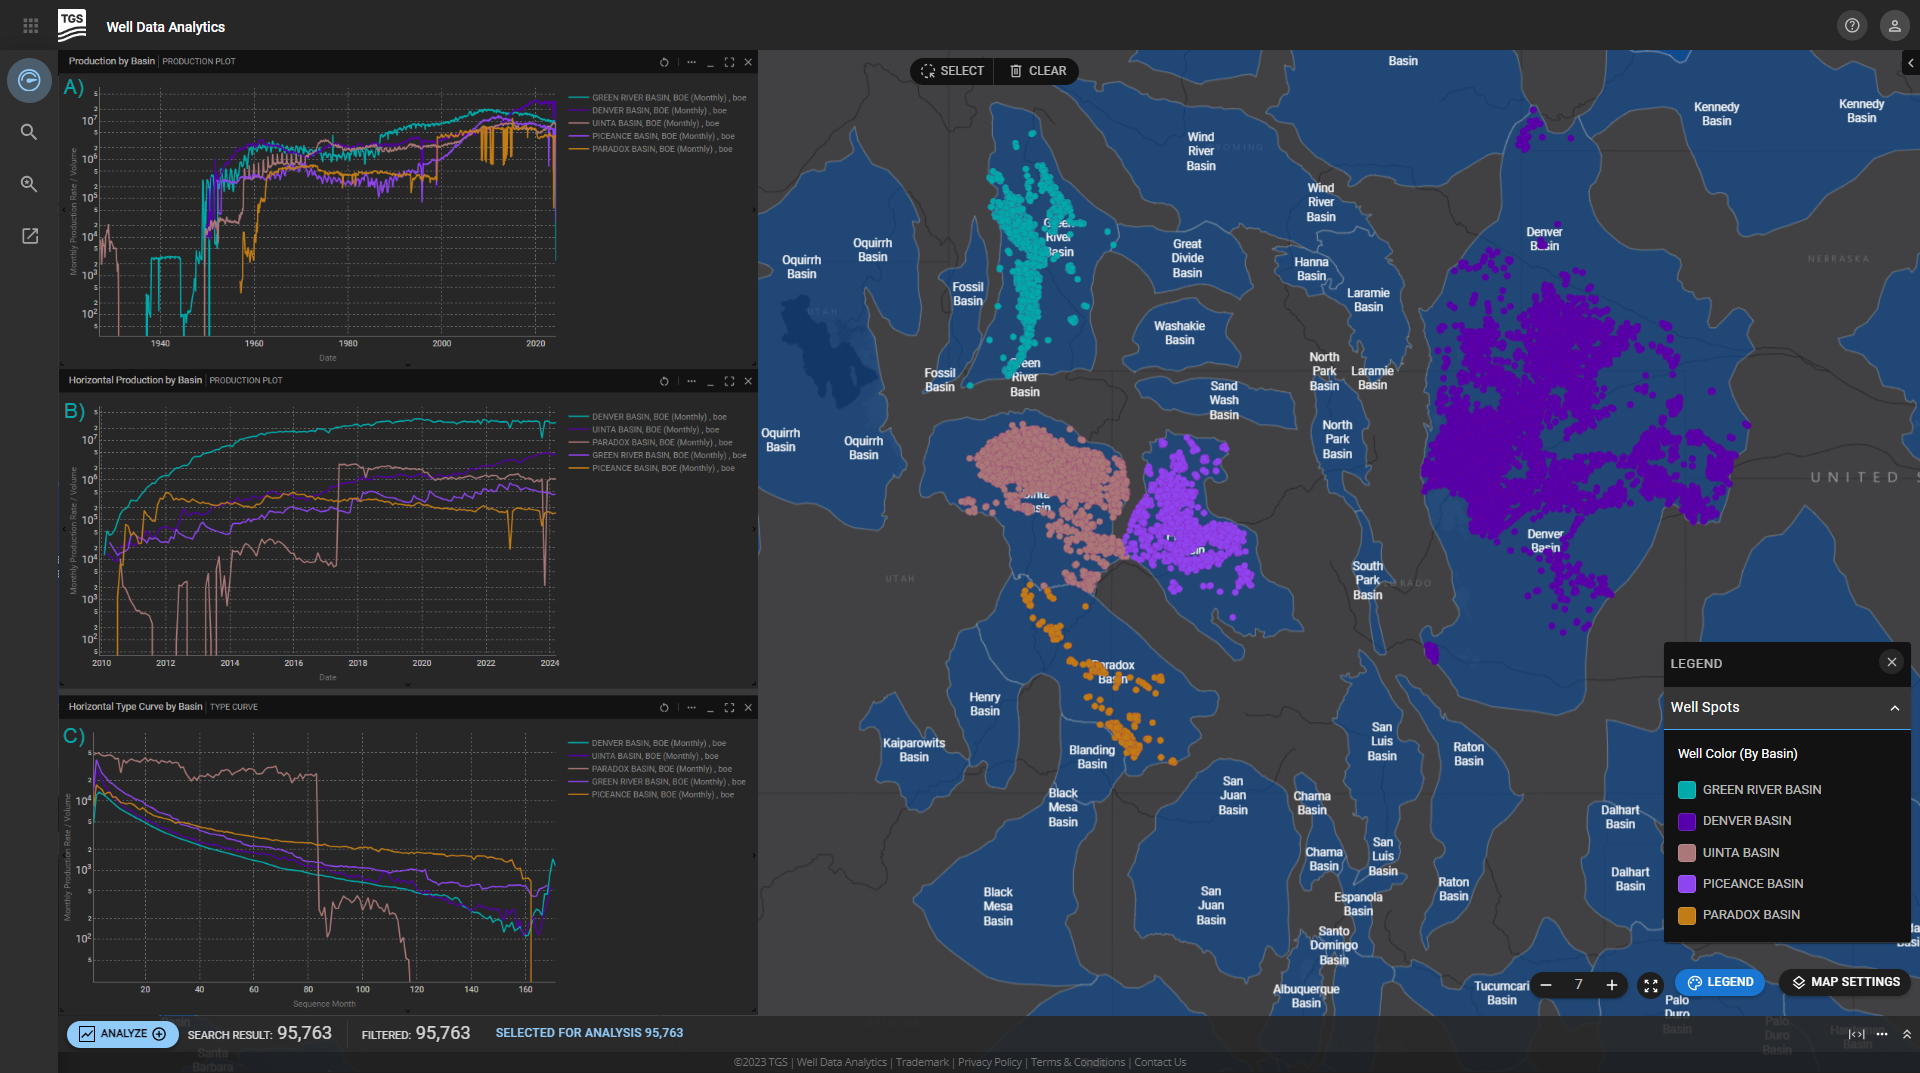This screenshot has width=1920, height=1073.
Task: Fit map to full extent
Action: click(1650, 985)
